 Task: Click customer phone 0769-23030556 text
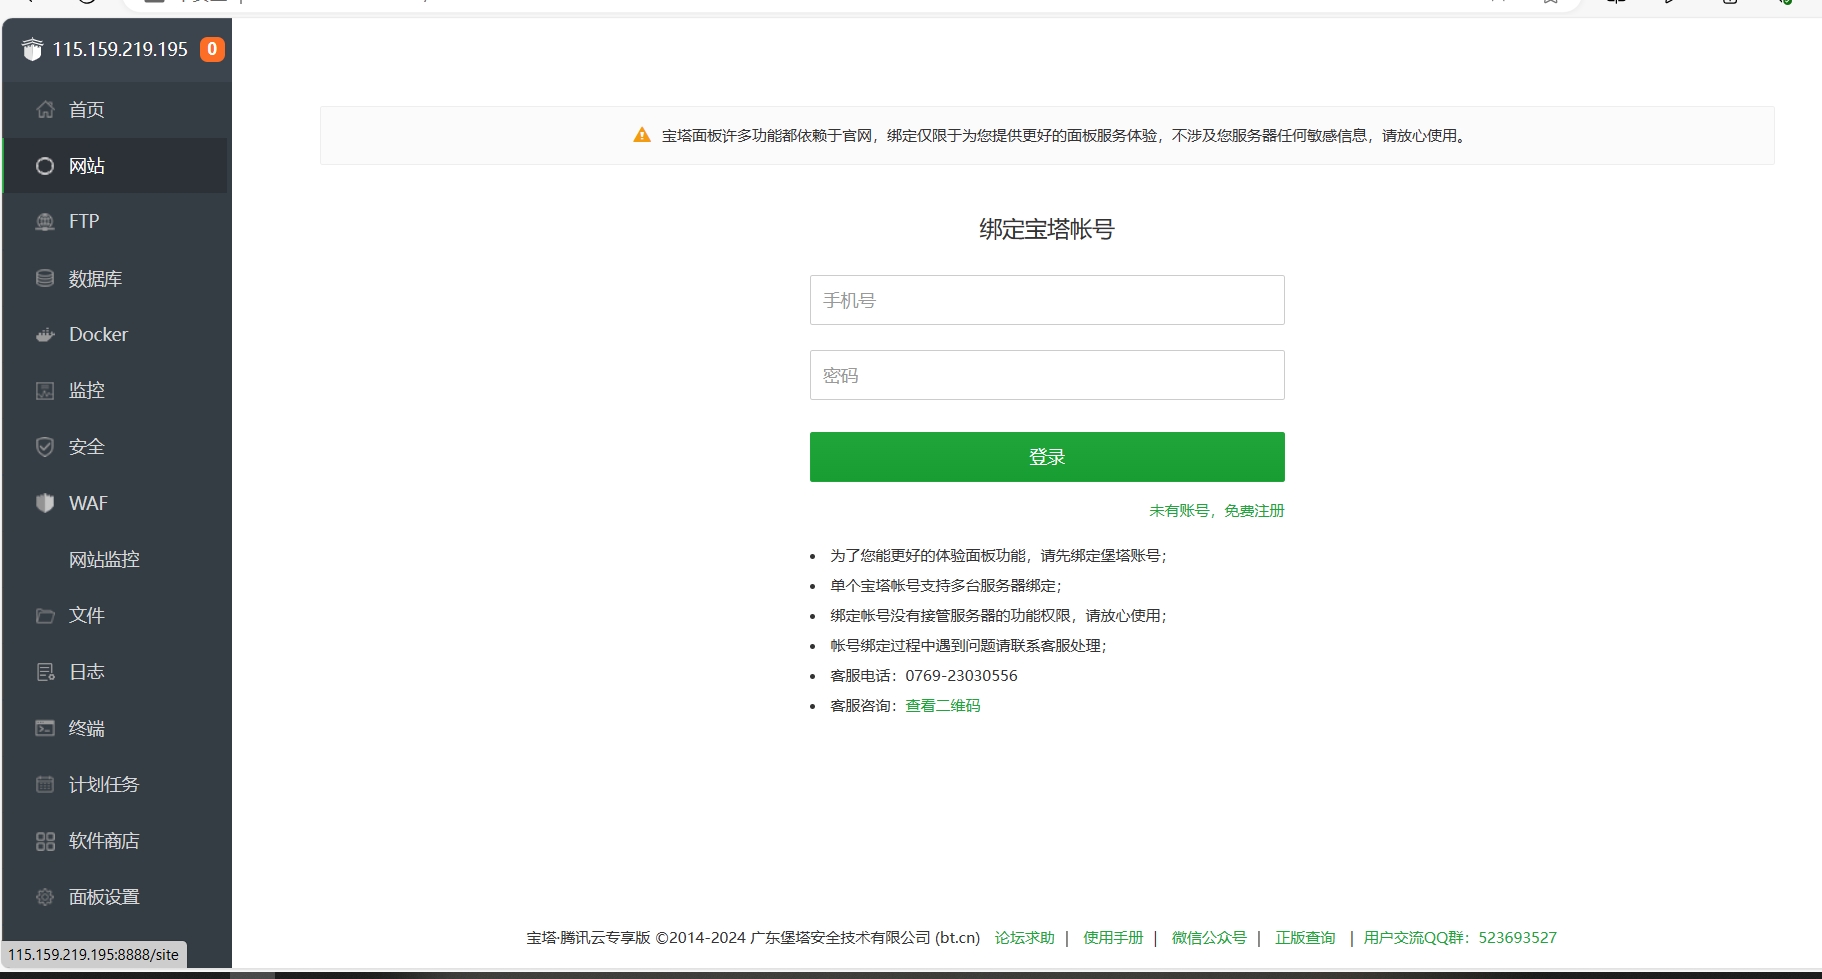coord(961,676)
